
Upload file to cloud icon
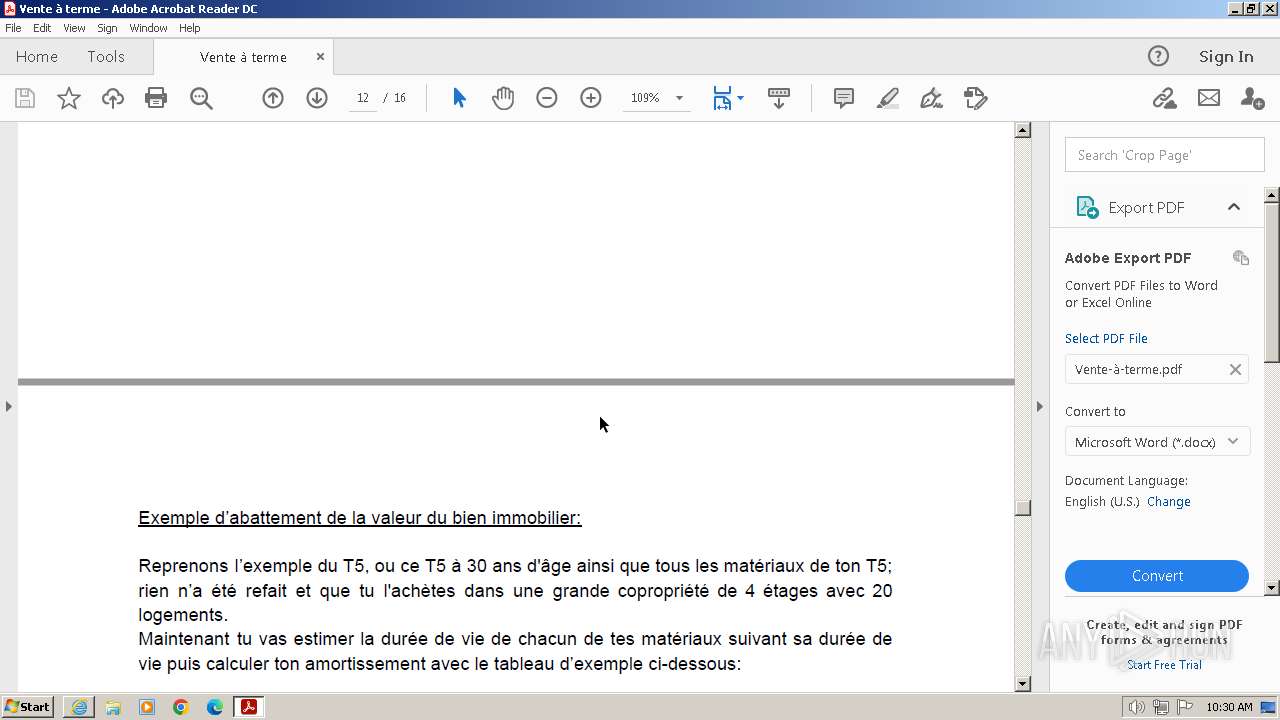(113, 98)
